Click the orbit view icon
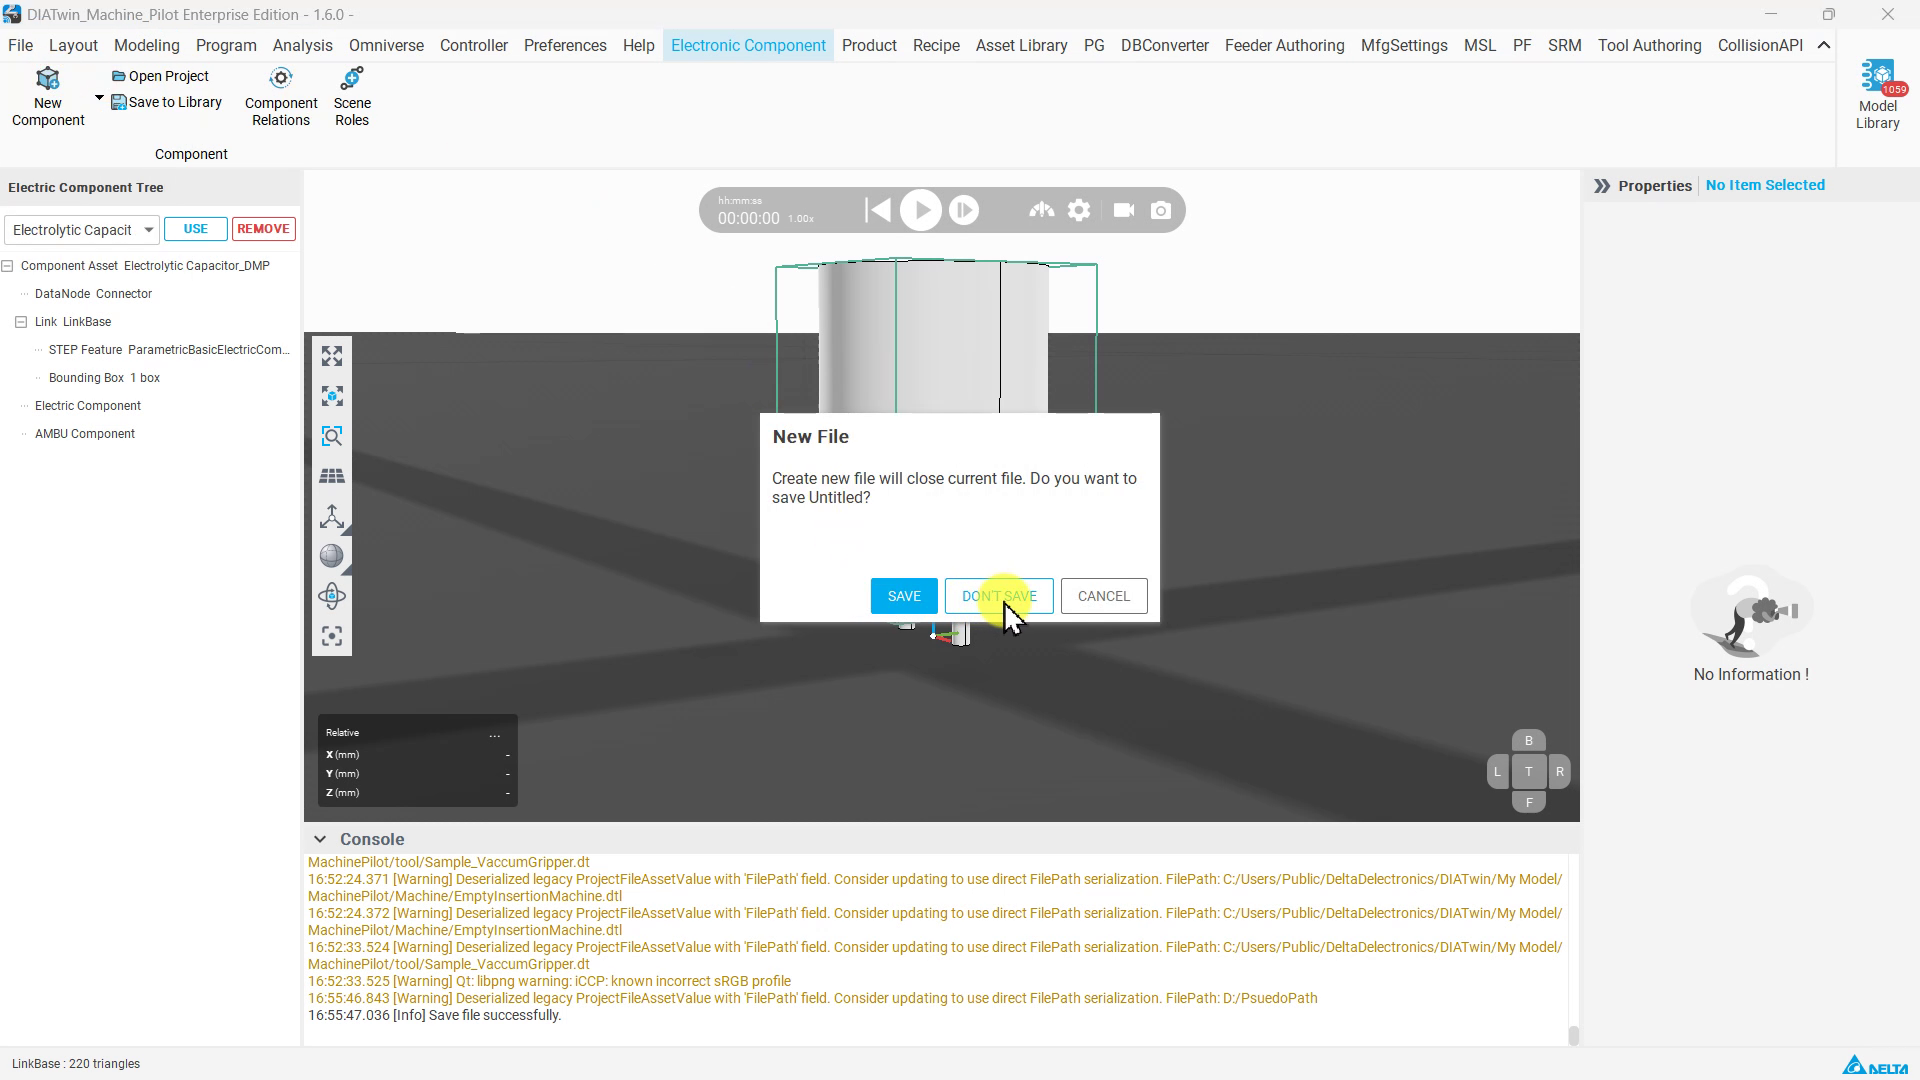The height and width of the screenshot is (1080, 1920). coord(332,597)
